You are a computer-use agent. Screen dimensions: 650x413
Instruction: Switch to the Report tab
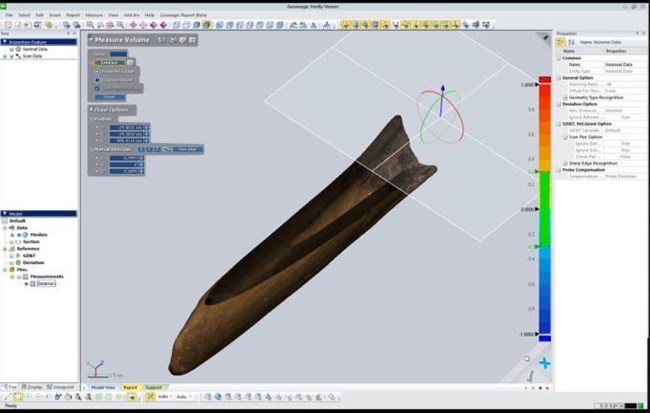[130, 386]
